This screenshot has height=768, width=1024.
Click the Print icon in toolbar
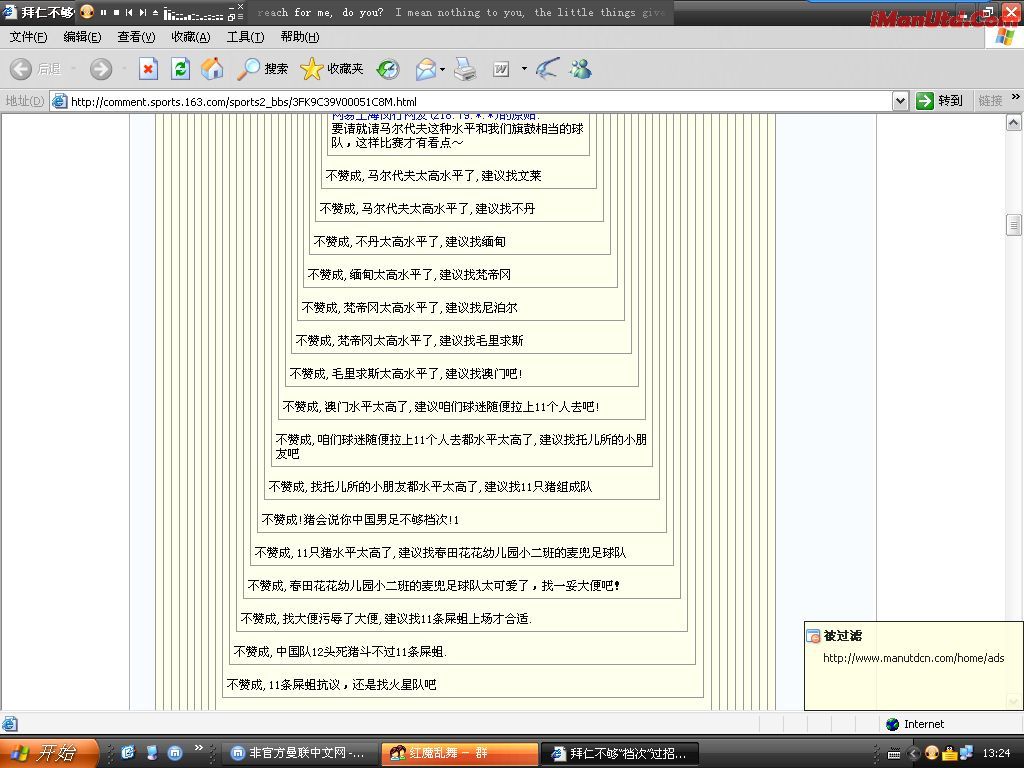(x=465, y=69)
